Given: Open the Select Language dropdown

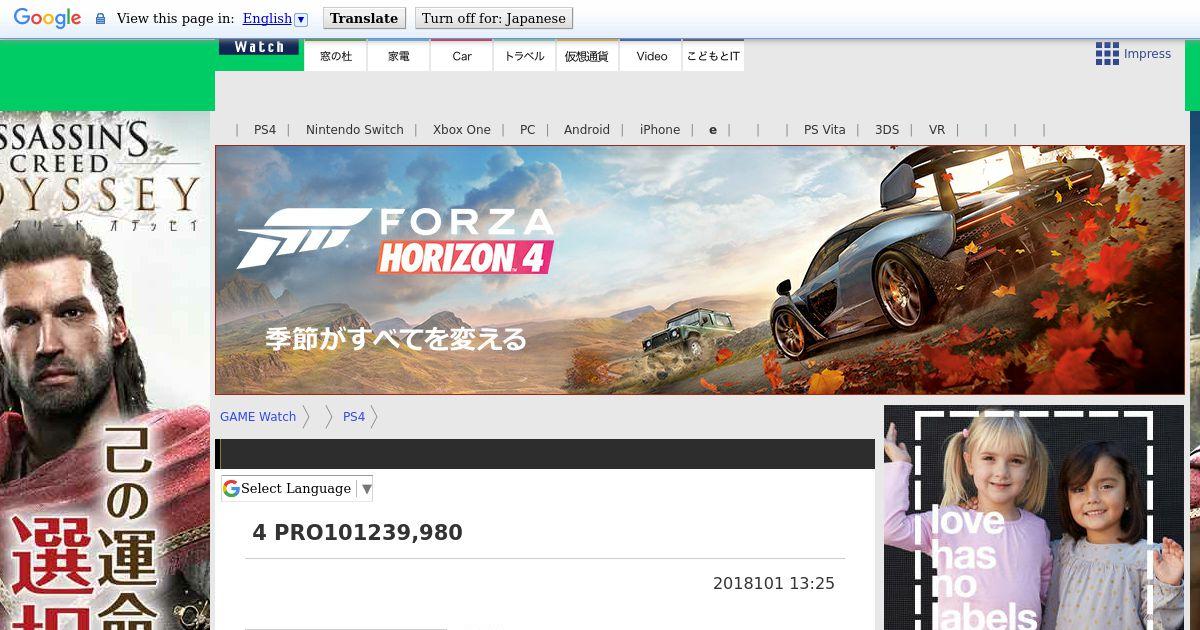Looking at the screenshot, I should 297,488.
